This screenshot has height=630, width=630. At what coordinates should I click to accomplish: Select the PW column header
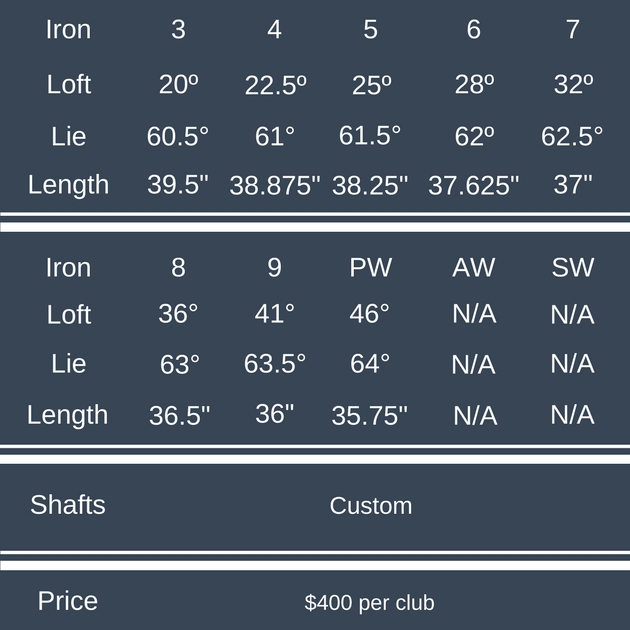coord(370,268)
